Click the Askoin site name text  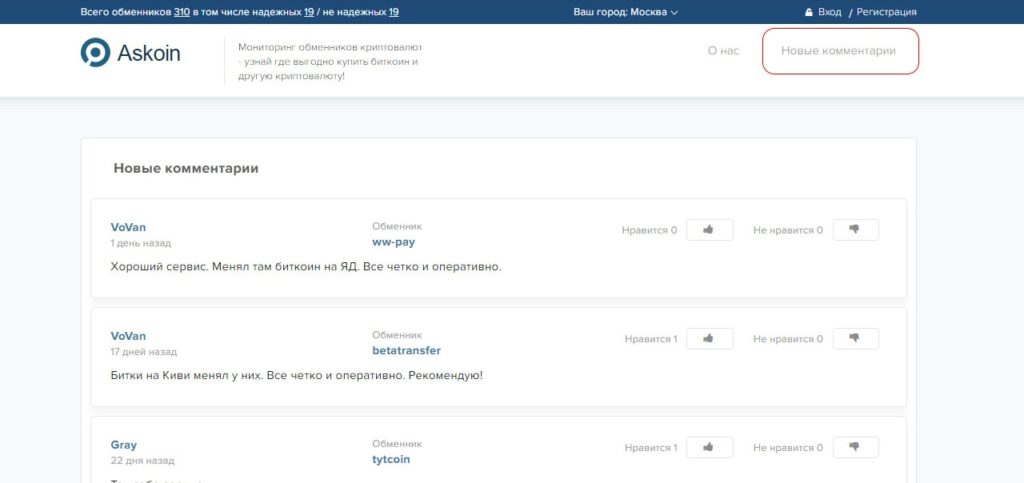[x=149, y=53]
